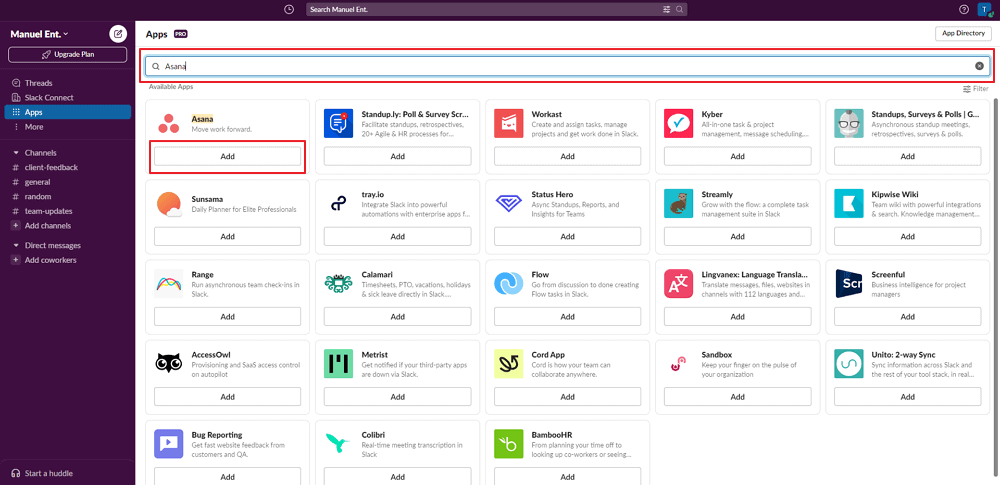Screen dimensions: 1000x485
Task: Click the AccessOwl app icon
Action: point(169,364)
